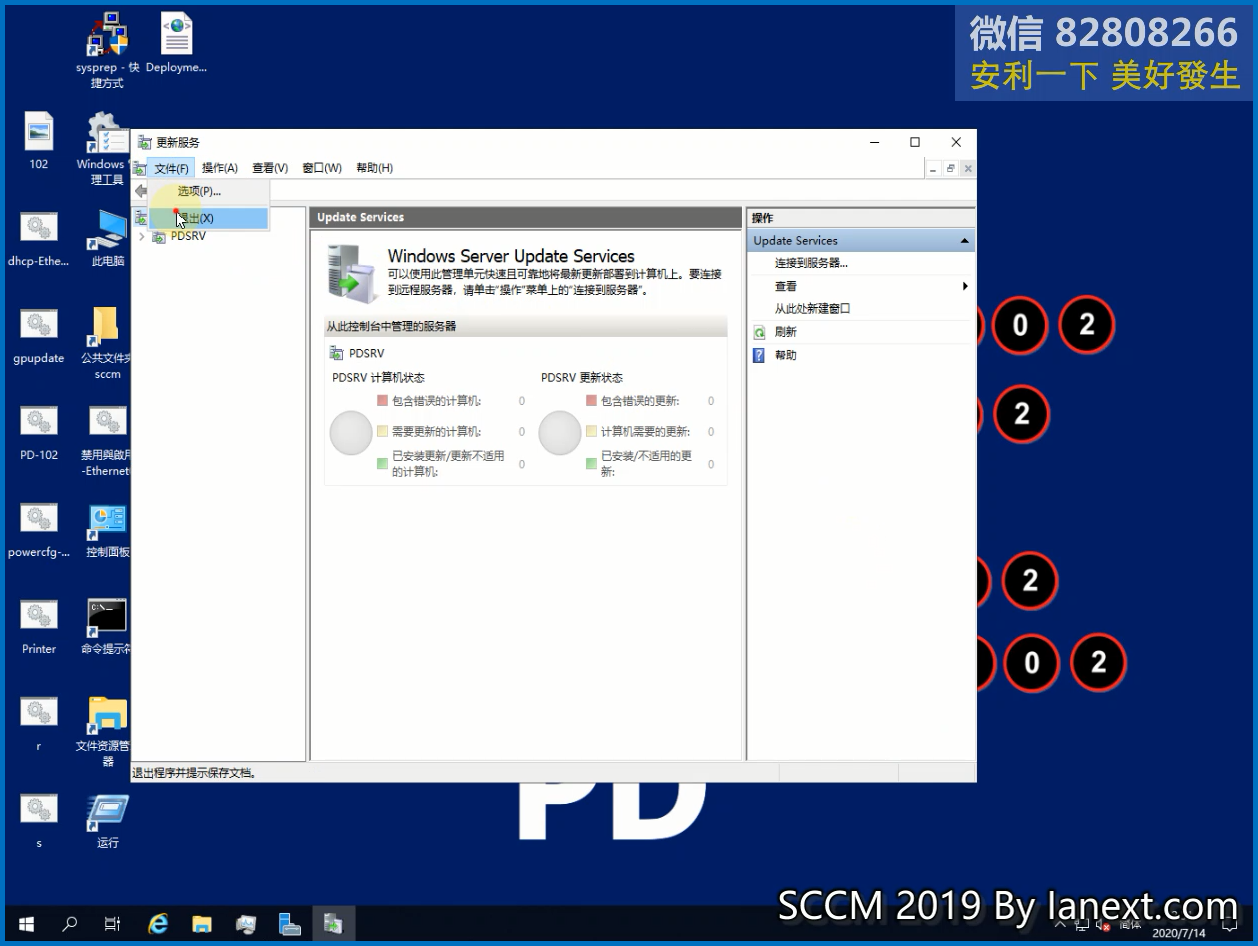Click 连接到服务器... in the actions pane
The width and height of the screenshot is (1258, 946).
pos(811,263)
